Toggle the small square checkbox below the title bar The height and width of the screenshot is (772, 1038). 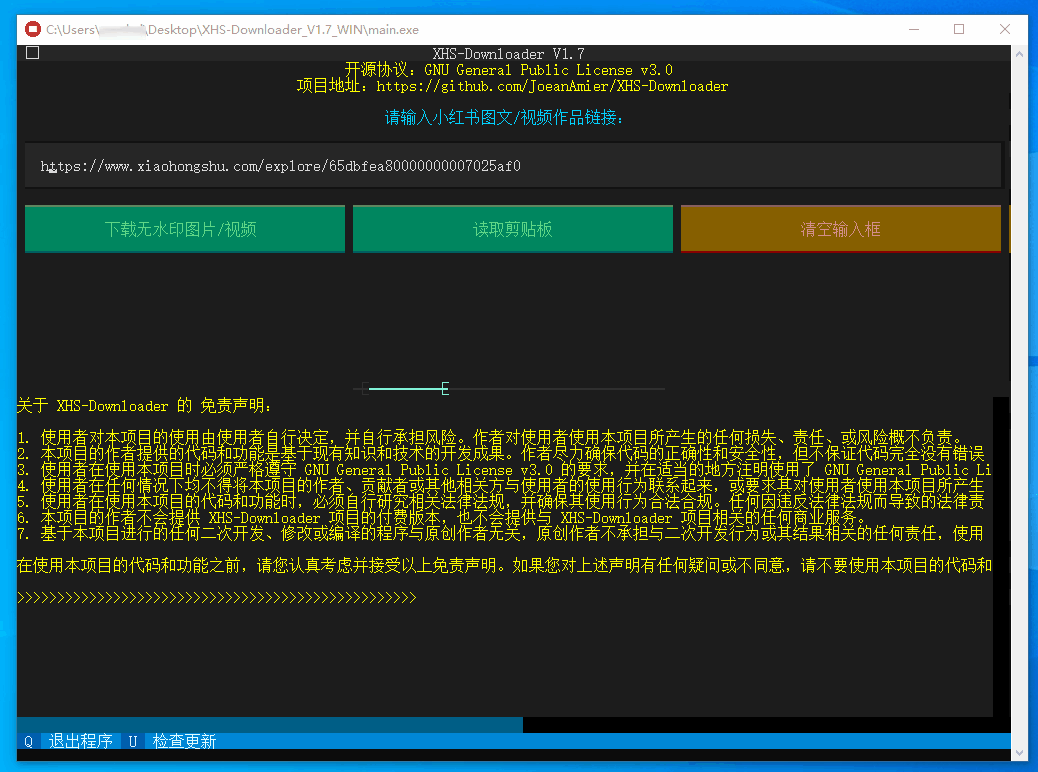31,52
